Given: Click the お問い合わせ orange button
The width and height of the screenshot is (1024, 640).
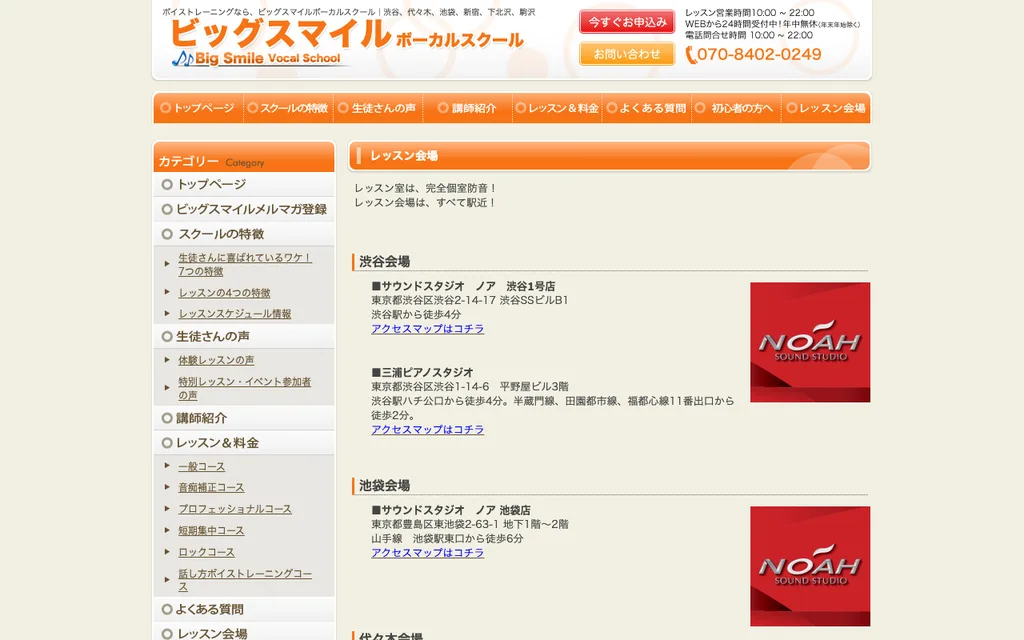Looking at the screenshot, I should tap(627, 54).
